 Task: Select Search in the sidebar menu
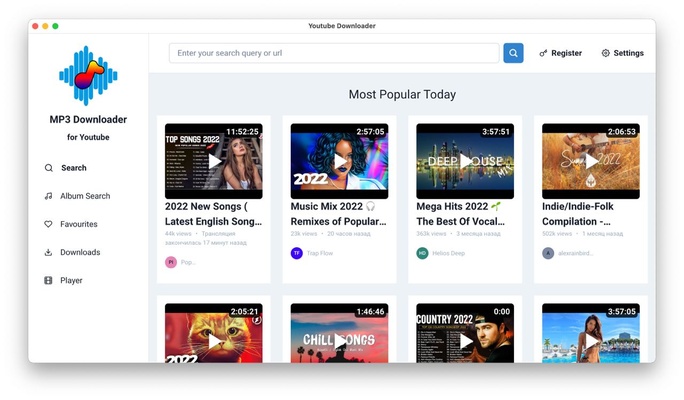tap(74, 168)
